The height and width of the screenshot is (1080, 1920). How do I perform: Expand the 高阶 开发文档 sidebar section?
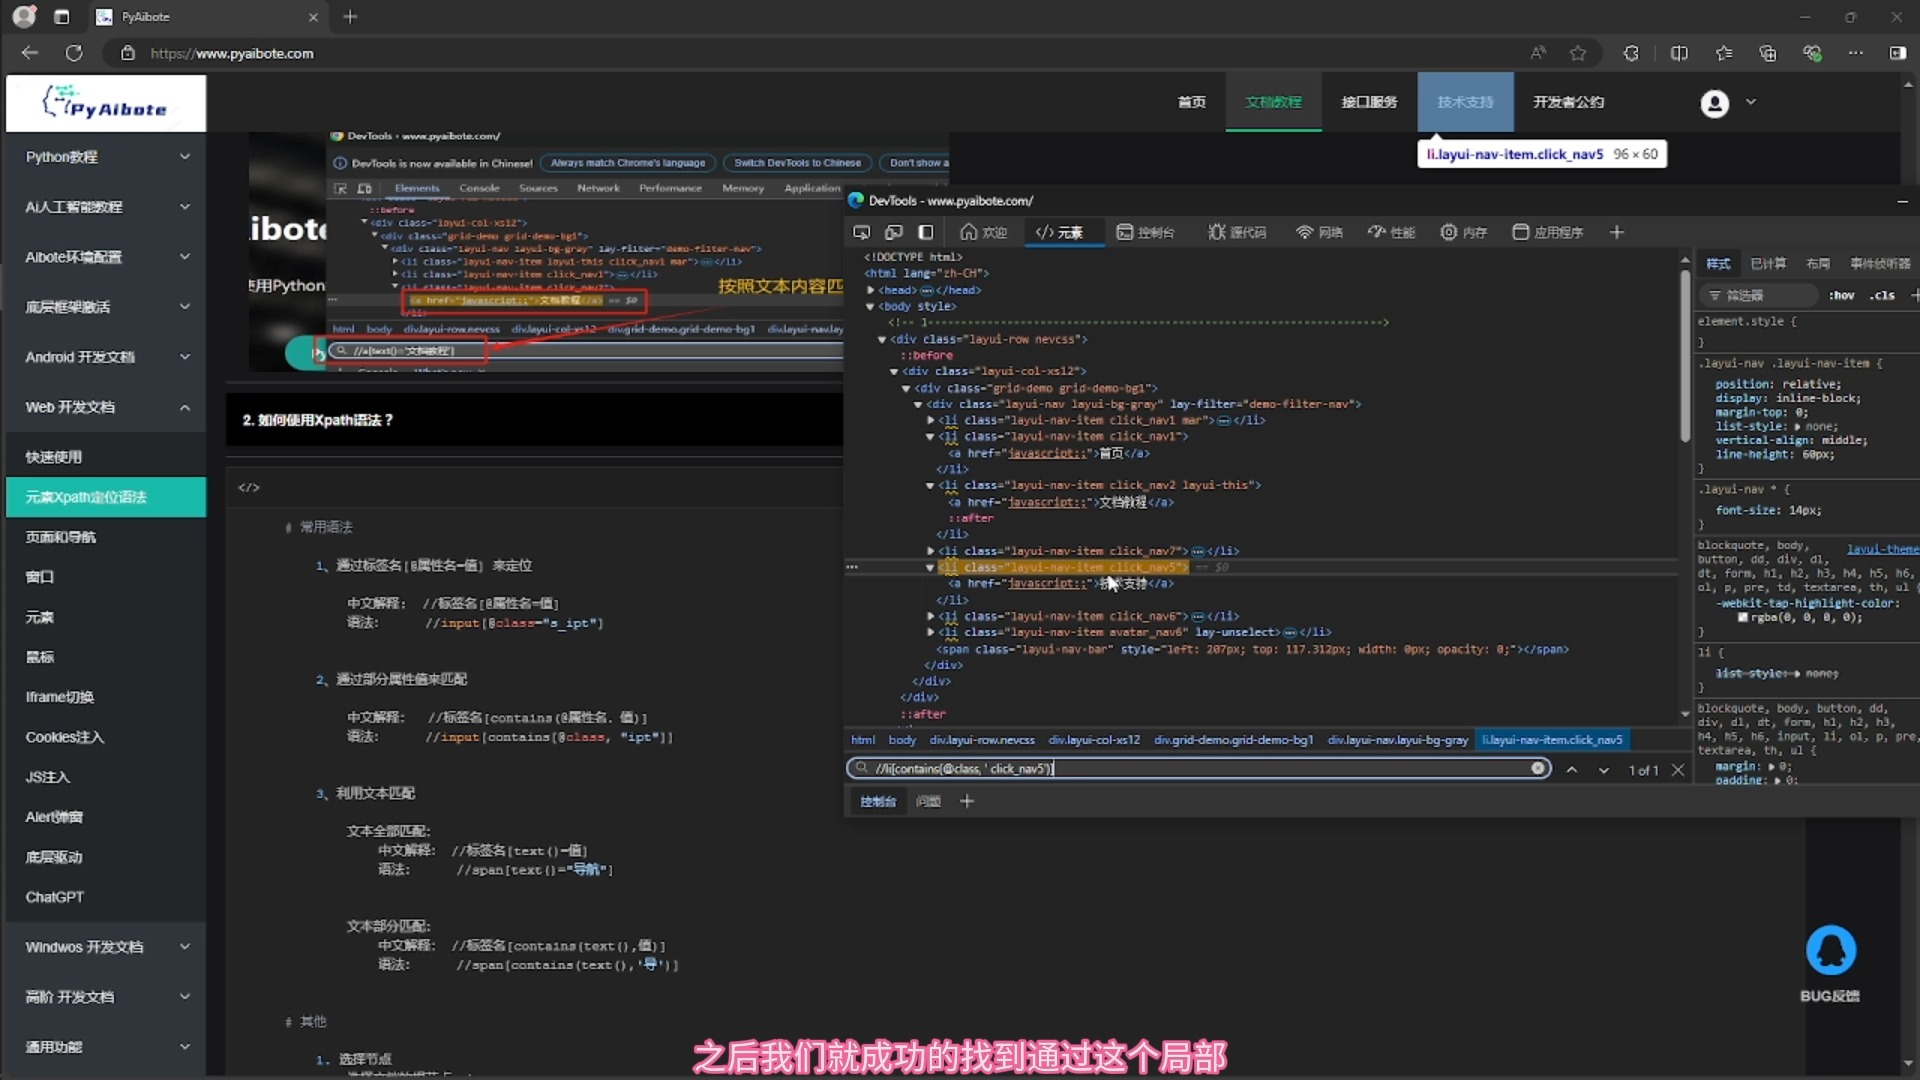[106, 997]
